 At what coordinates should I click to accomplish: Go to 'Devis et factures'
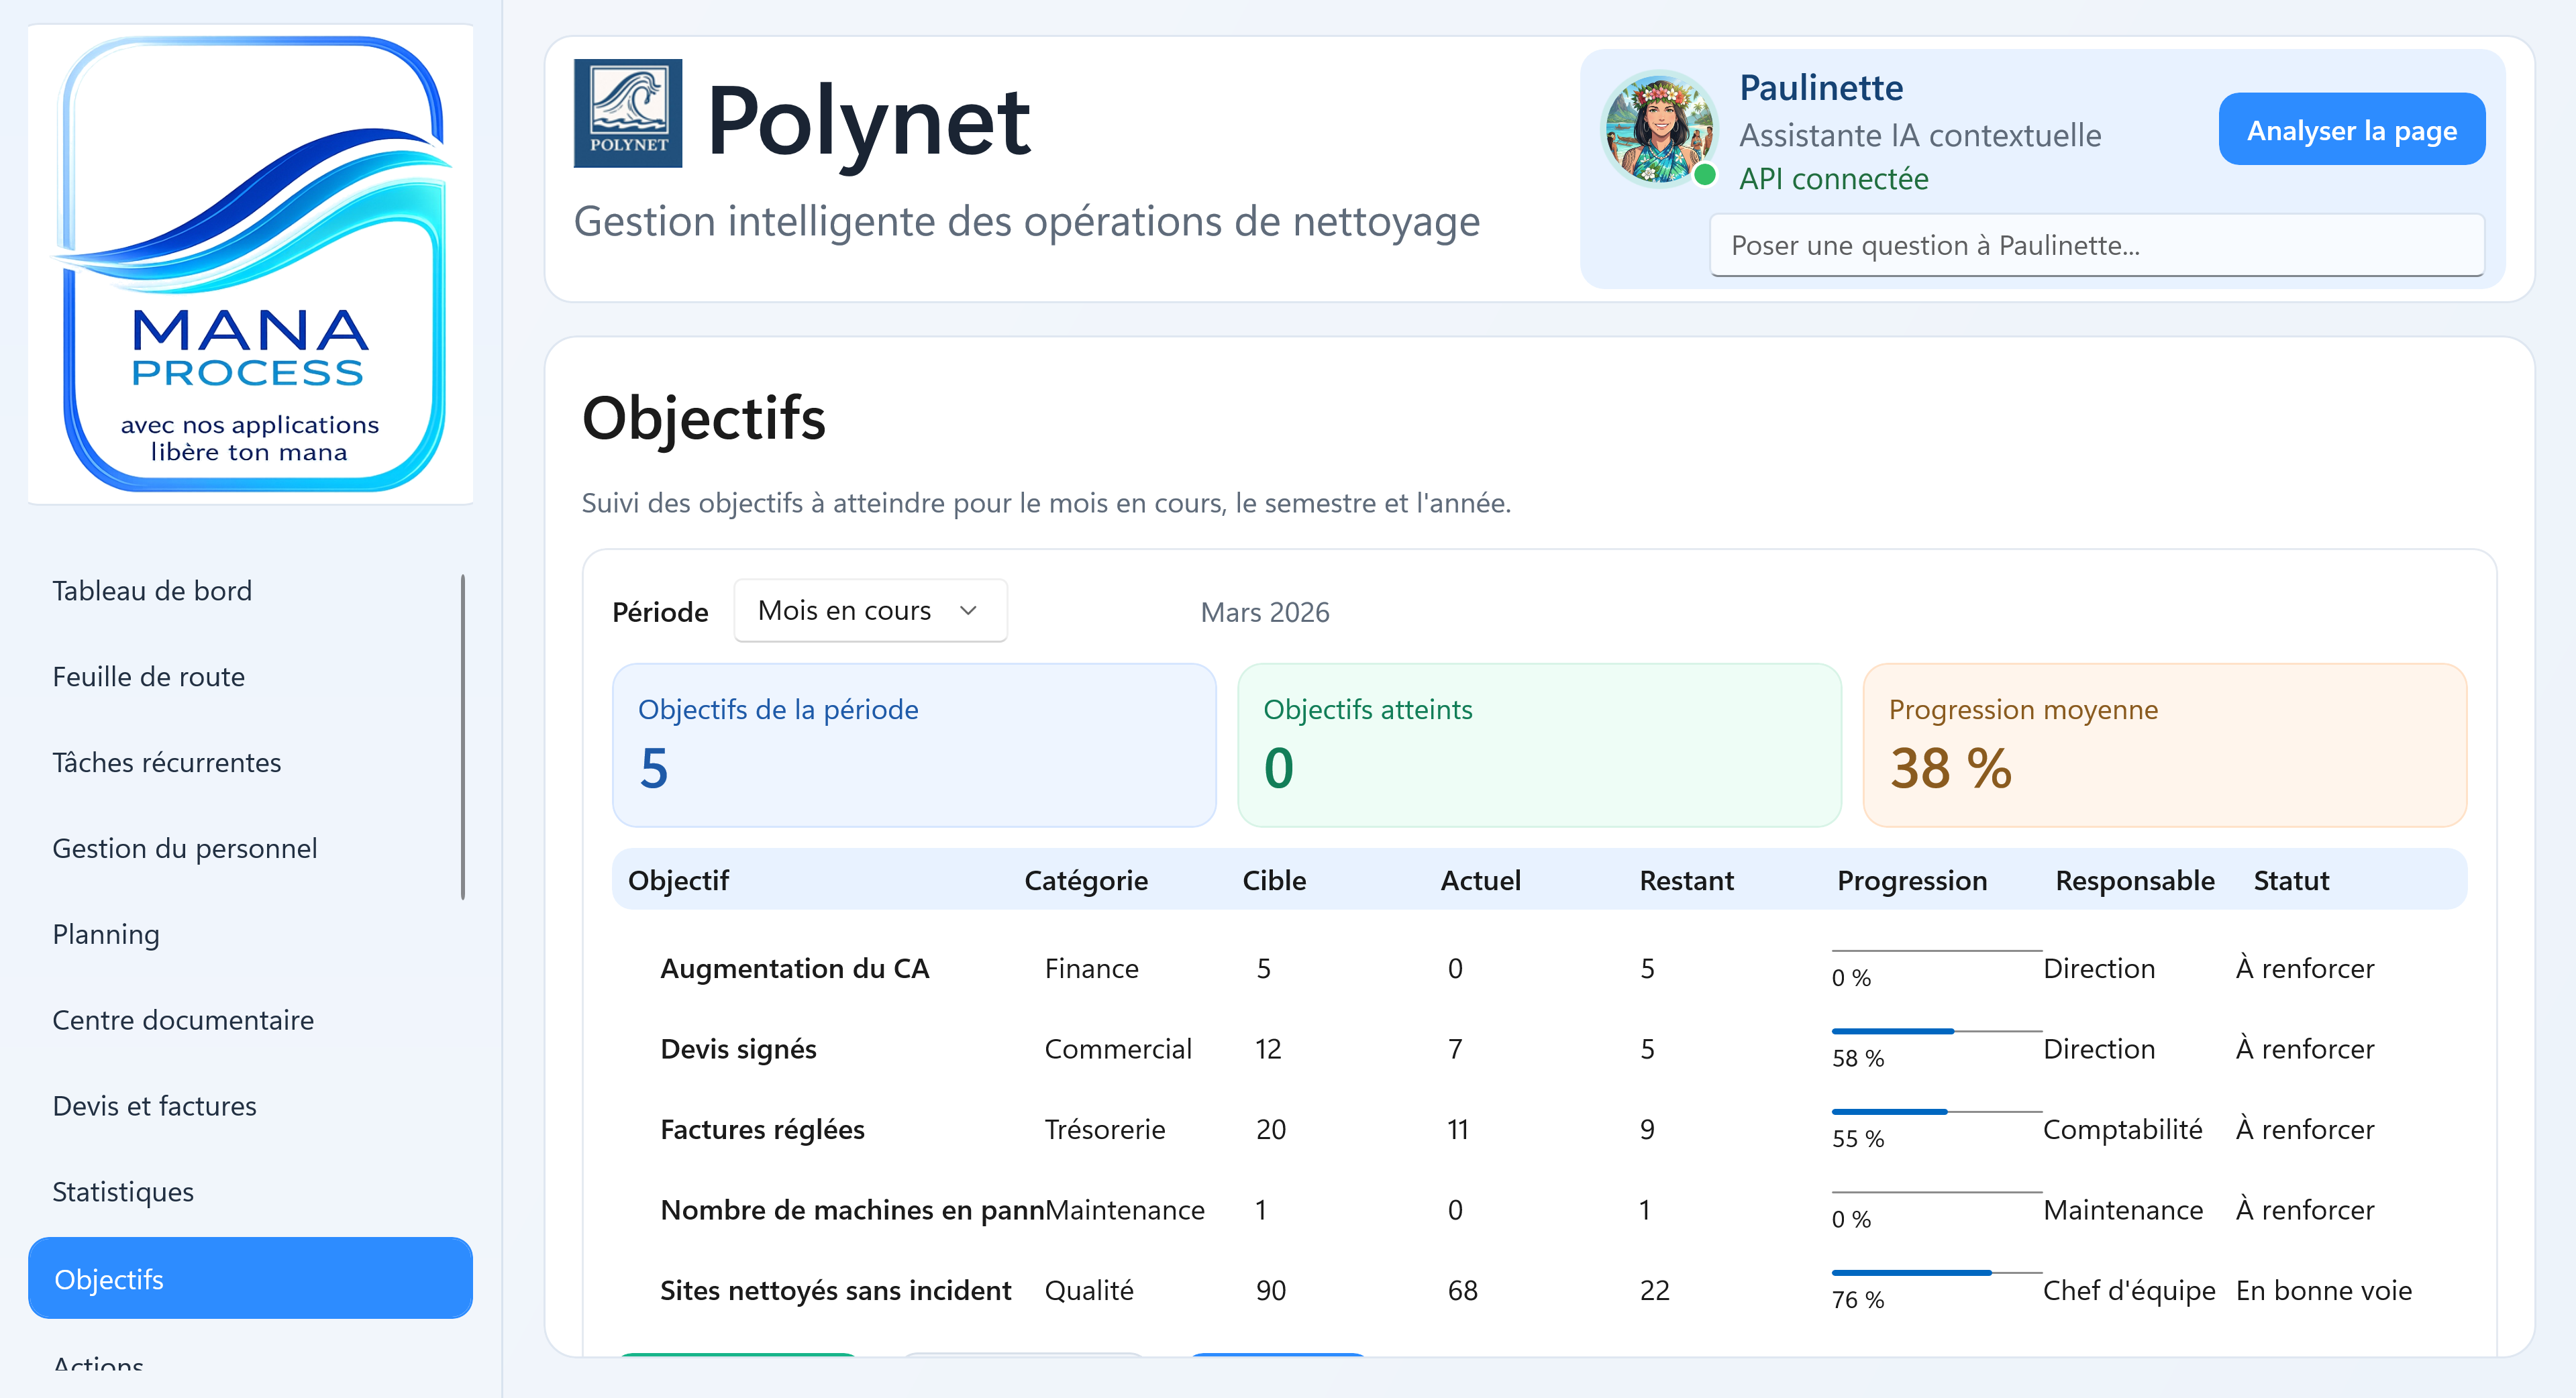(x=154, y=1106)
